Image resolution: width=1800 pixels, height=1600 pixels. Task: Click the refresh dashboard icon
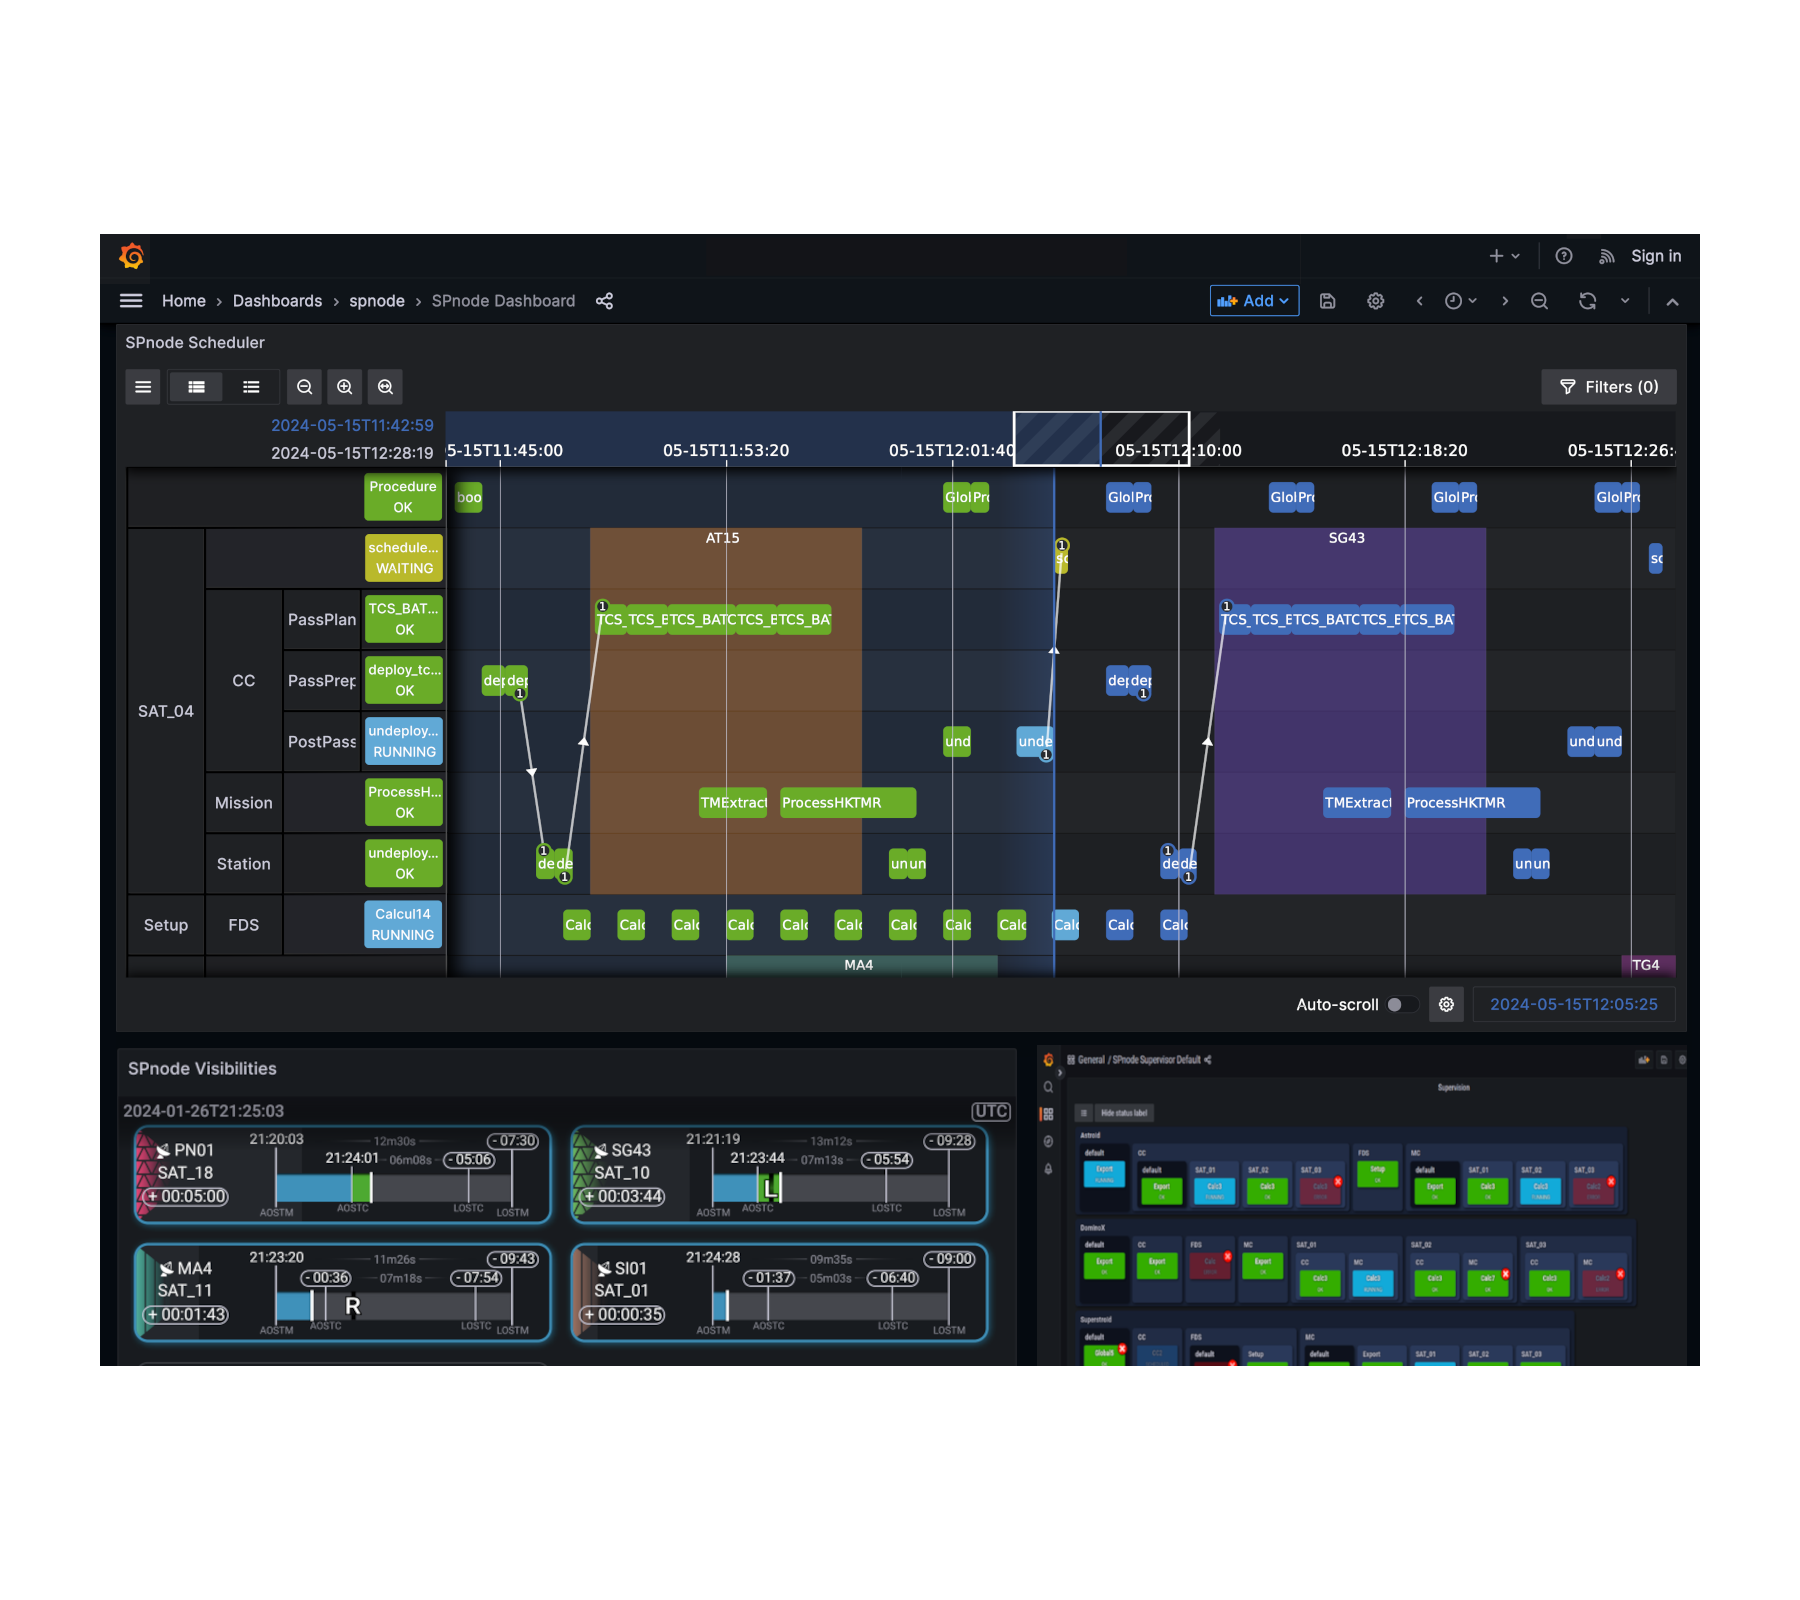(1587, 301)
